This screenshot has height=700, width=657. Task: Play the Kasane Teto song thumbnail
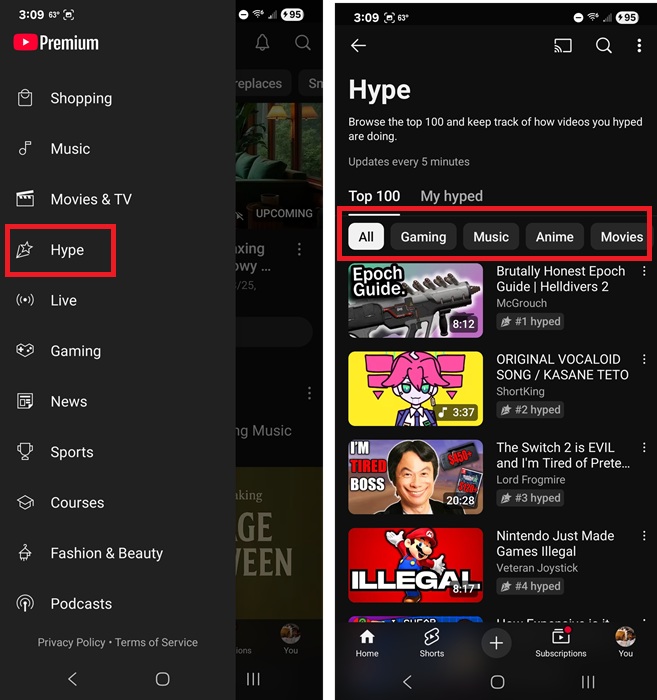pos(416,388)
